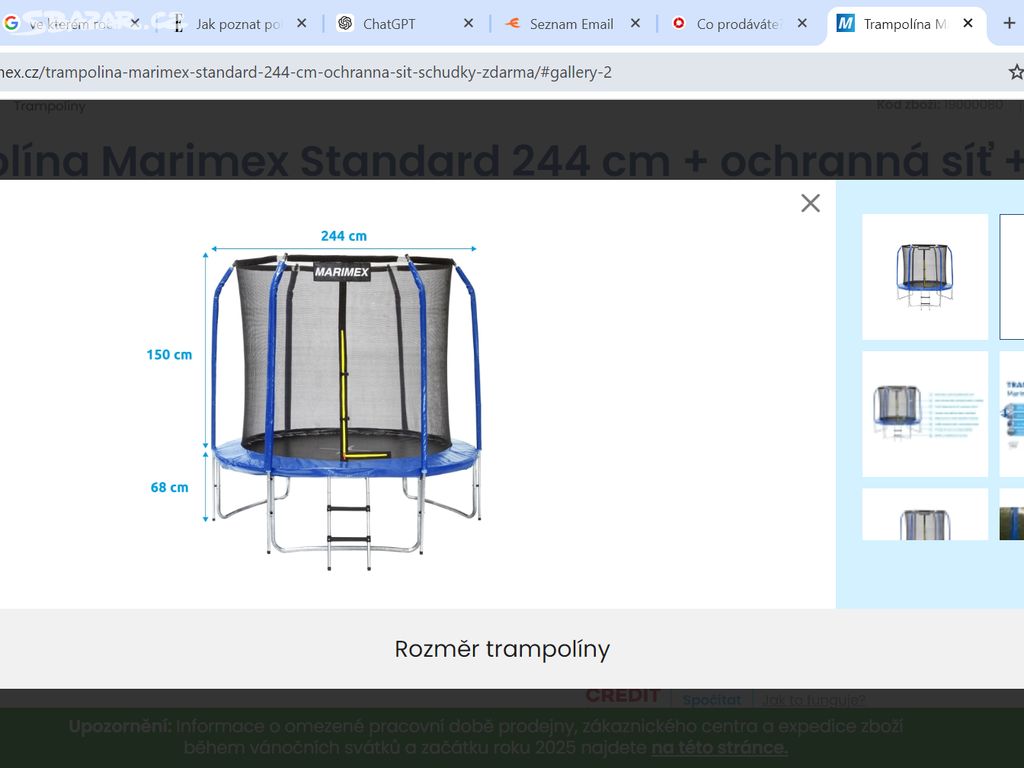Viewport: 1024px width, 768px height.
Task: Bookmark this page with the star icon
Action: click(1016, 72)
